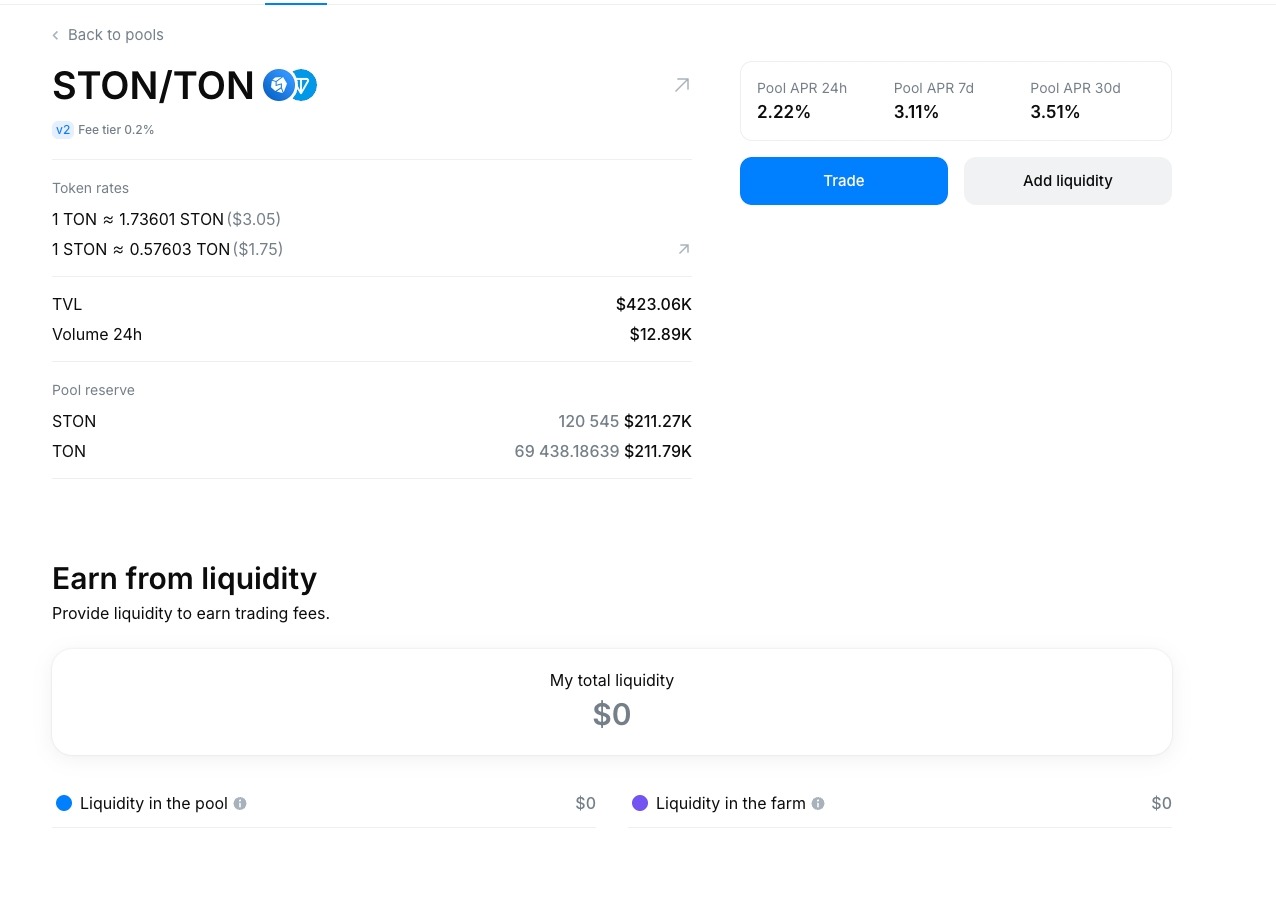The width and height of the screenshot is (1276, 916).
Task: Click the My total liquidity card
Action: click(x=612, y=701)
